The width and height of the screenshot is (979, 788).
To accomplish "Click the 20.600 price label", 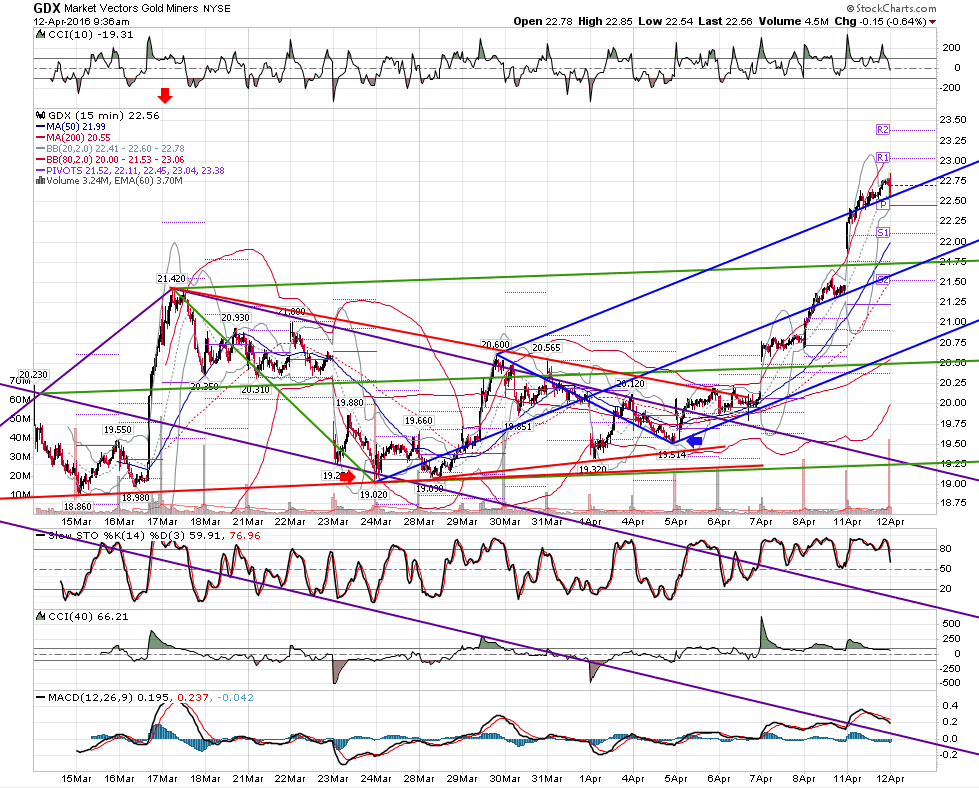I will click(496, 344).
